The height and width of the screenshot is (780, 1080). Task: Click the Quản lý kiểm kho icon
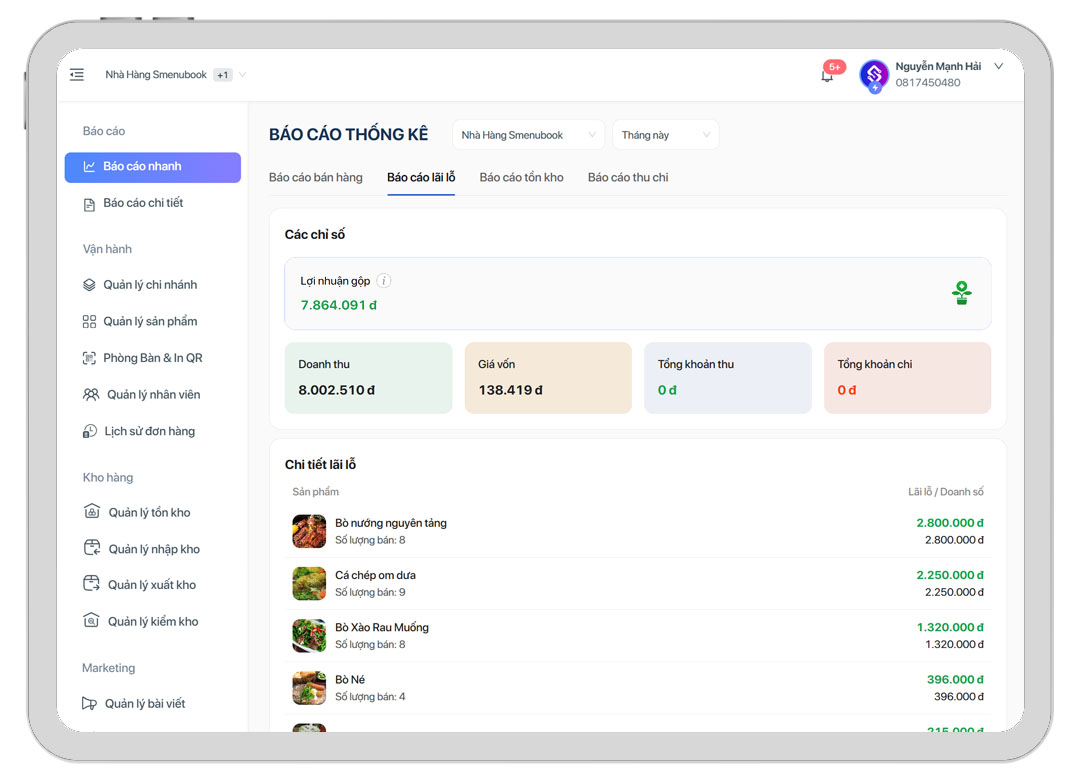(x=92, y=620)
